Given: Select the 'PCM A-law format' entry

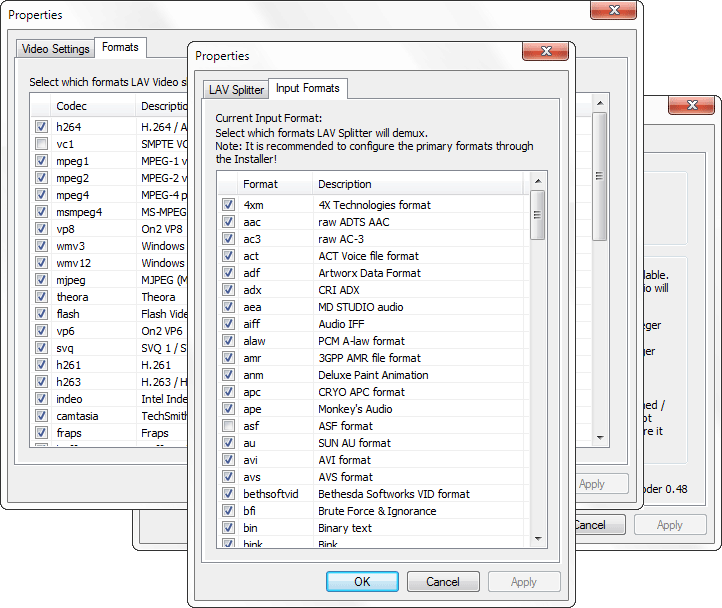Looking at the screenshot, I should [361, 341].
